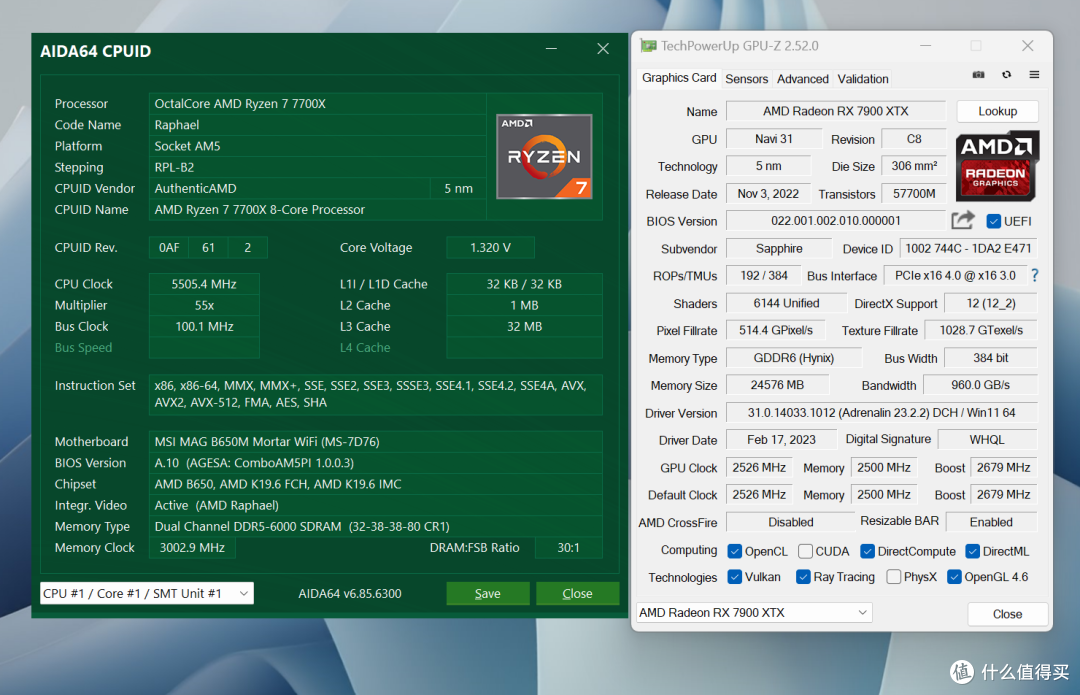
Task: Open the CPU #1 / Core #1 dropdown
Action: point(147,593)
